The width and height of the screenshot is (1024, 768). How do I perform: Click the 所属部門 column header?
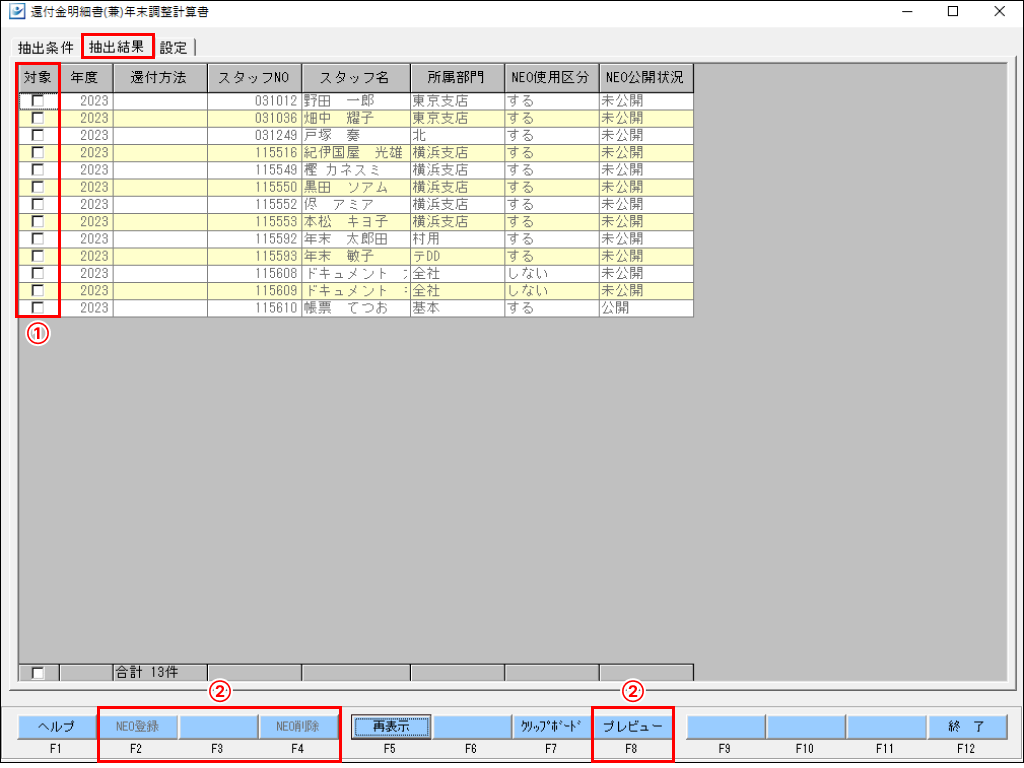457,78
